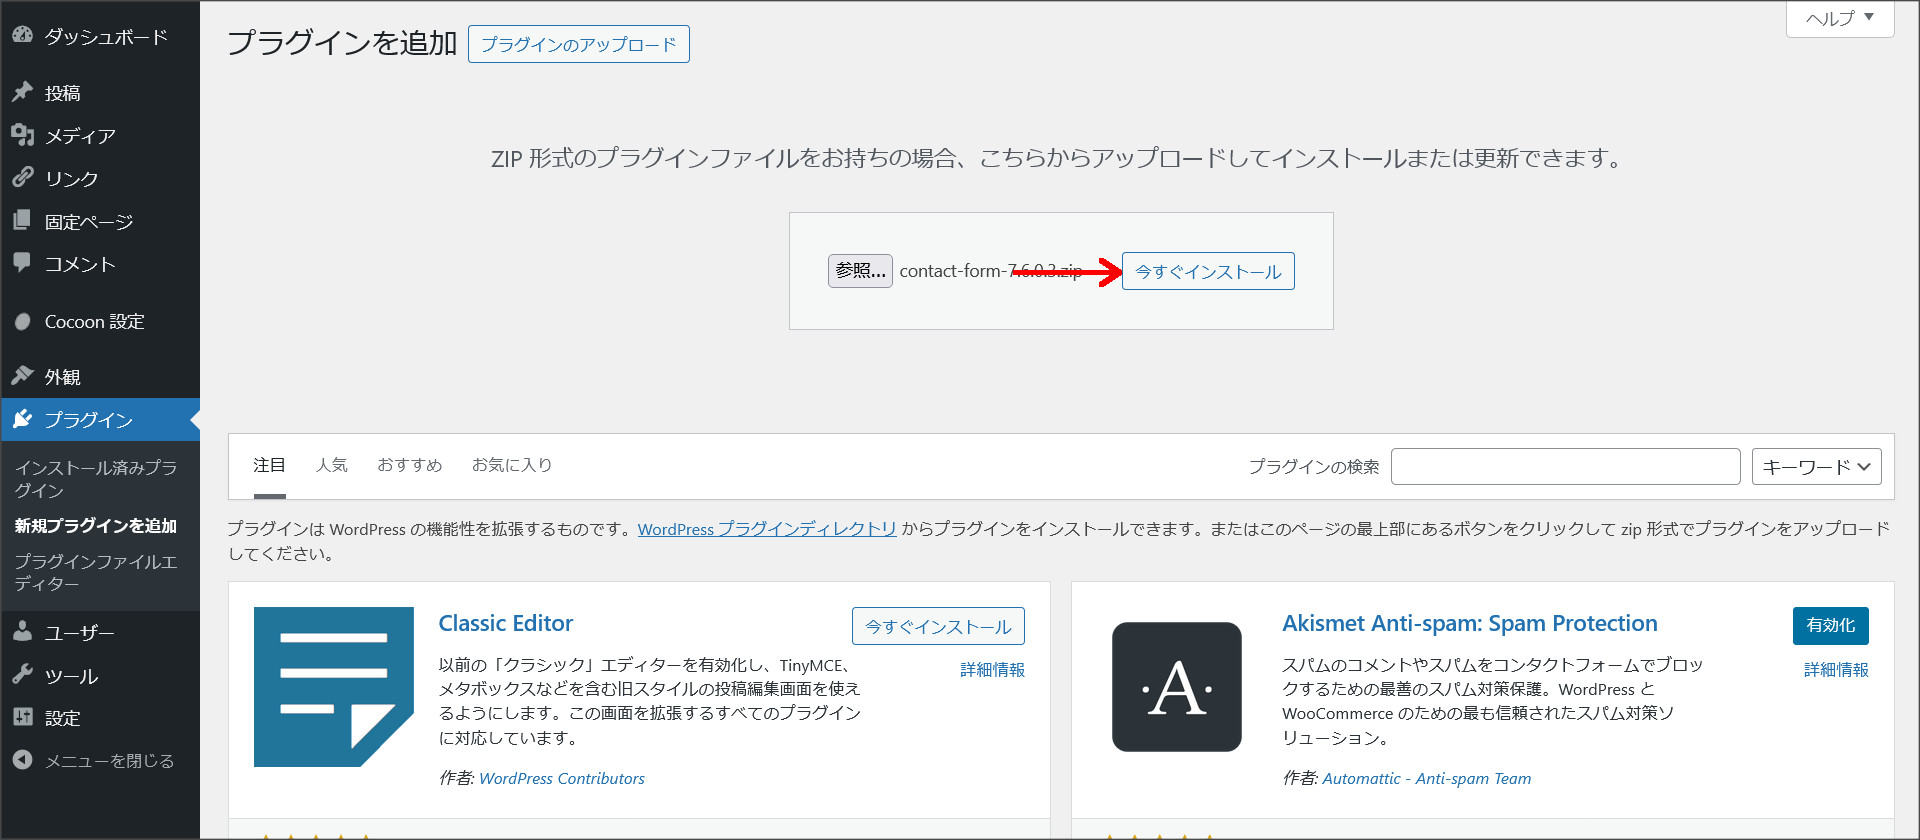
Task: Open Media via its sidebar icon
Action: [x=22, y=135]
